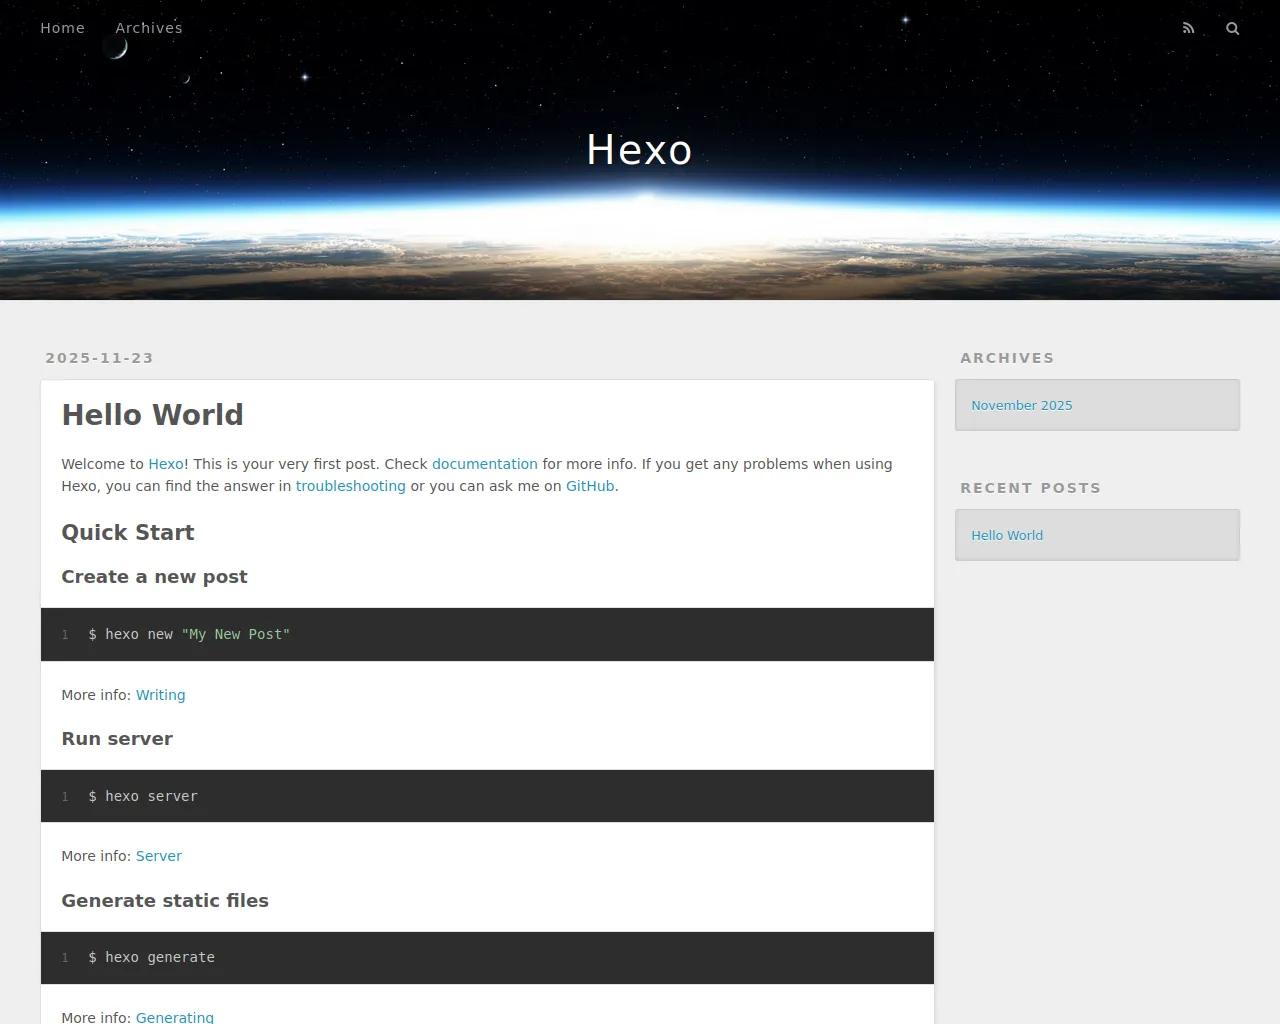Image resolution: width=1280 pixels, height=1024 pixels.
Task: Click the Generate static files heading
Action: 165,901
